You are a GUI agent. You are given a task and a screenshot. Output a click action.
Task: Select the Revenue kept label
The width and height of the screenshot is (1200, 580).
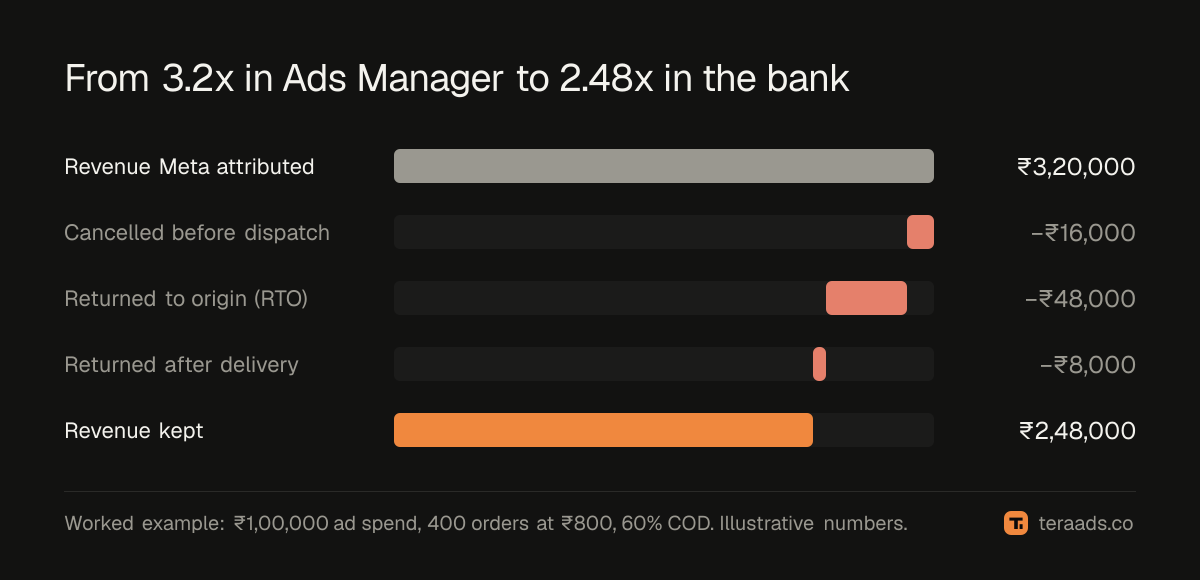134,431
